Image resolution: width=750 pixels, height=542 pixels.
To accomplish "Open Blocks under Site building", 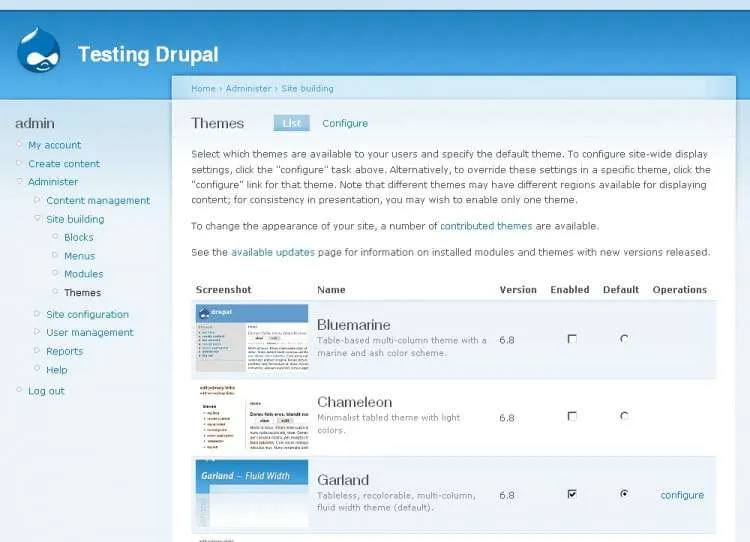I will [x=79, y=237].
